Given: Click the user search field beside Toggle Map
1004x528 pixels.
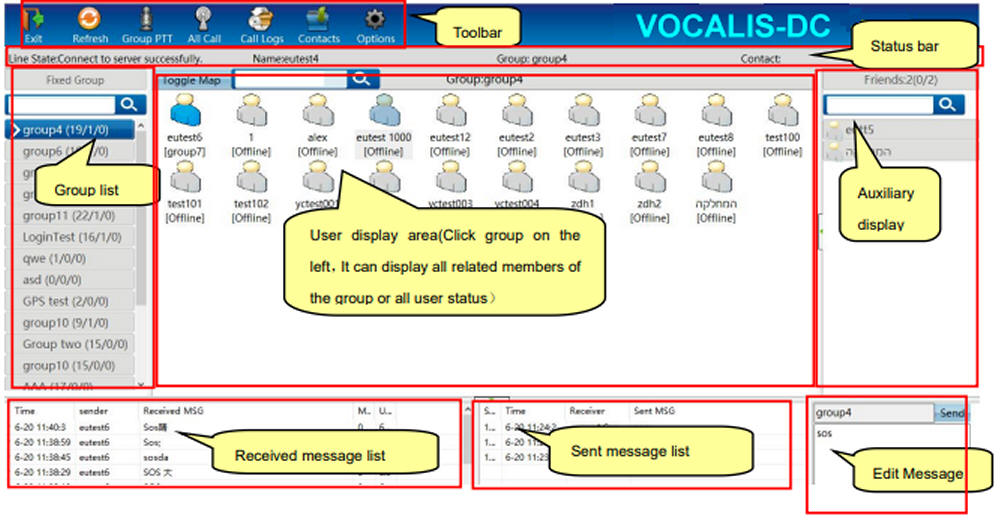Looking at the screenshot, I should (291, 79).
